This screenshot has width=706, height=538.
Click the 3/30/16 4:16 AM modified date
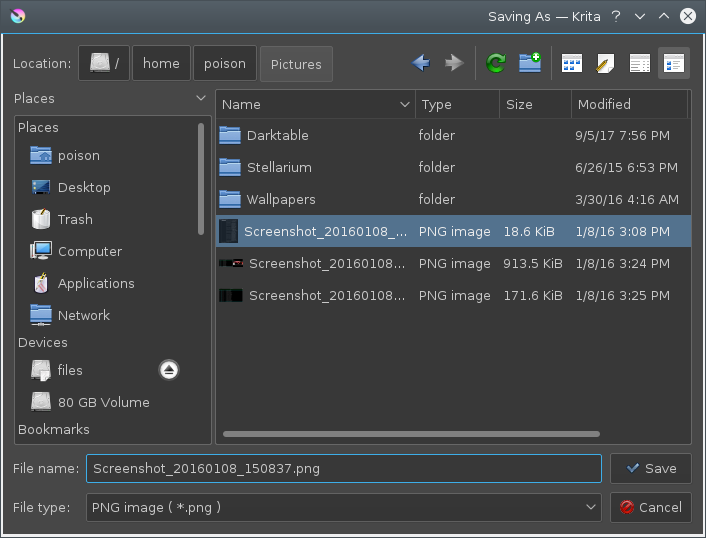tap(627, 199)
